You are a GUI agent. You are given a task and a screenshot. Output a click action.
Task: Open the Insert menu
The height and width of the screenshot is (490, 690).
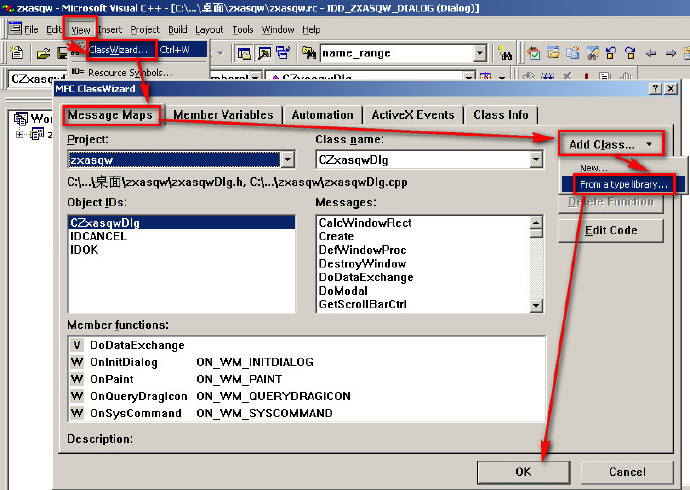pyautogui.click(x=110, y=29)
